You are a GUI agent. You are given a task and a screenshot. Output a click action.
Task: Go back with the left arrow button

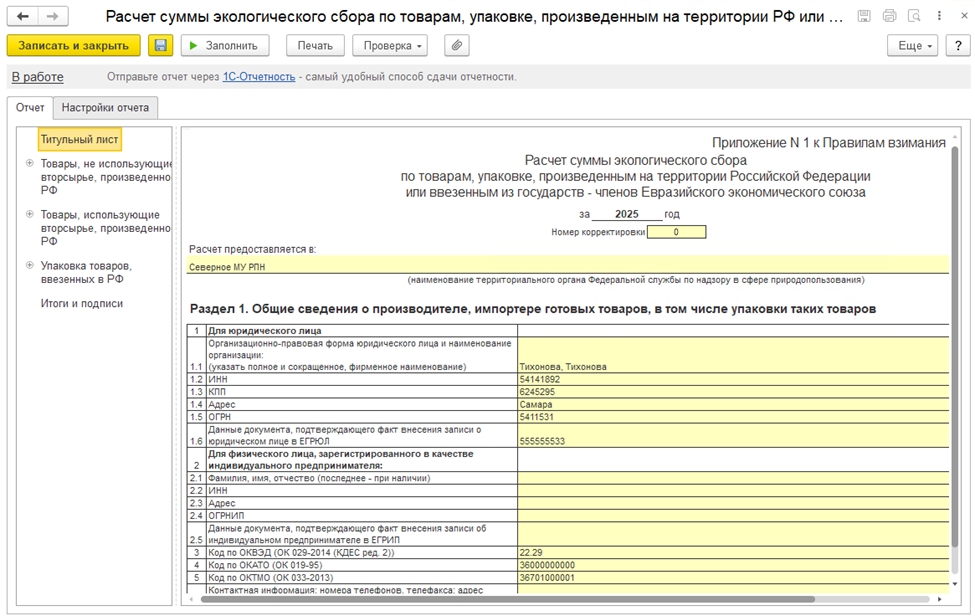pos(23,16)
